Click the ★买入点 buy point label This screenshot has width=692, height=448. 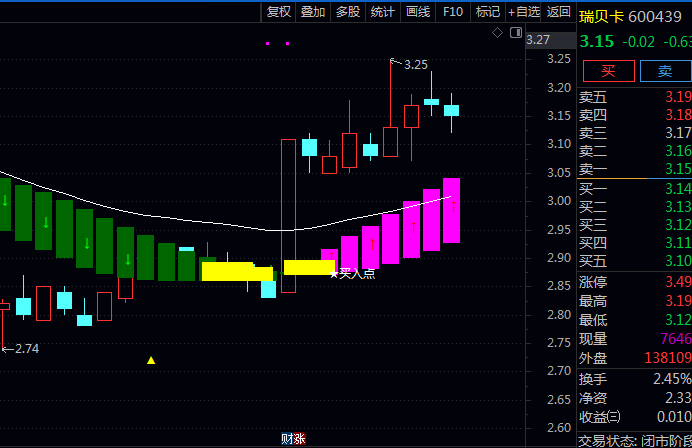353,274
